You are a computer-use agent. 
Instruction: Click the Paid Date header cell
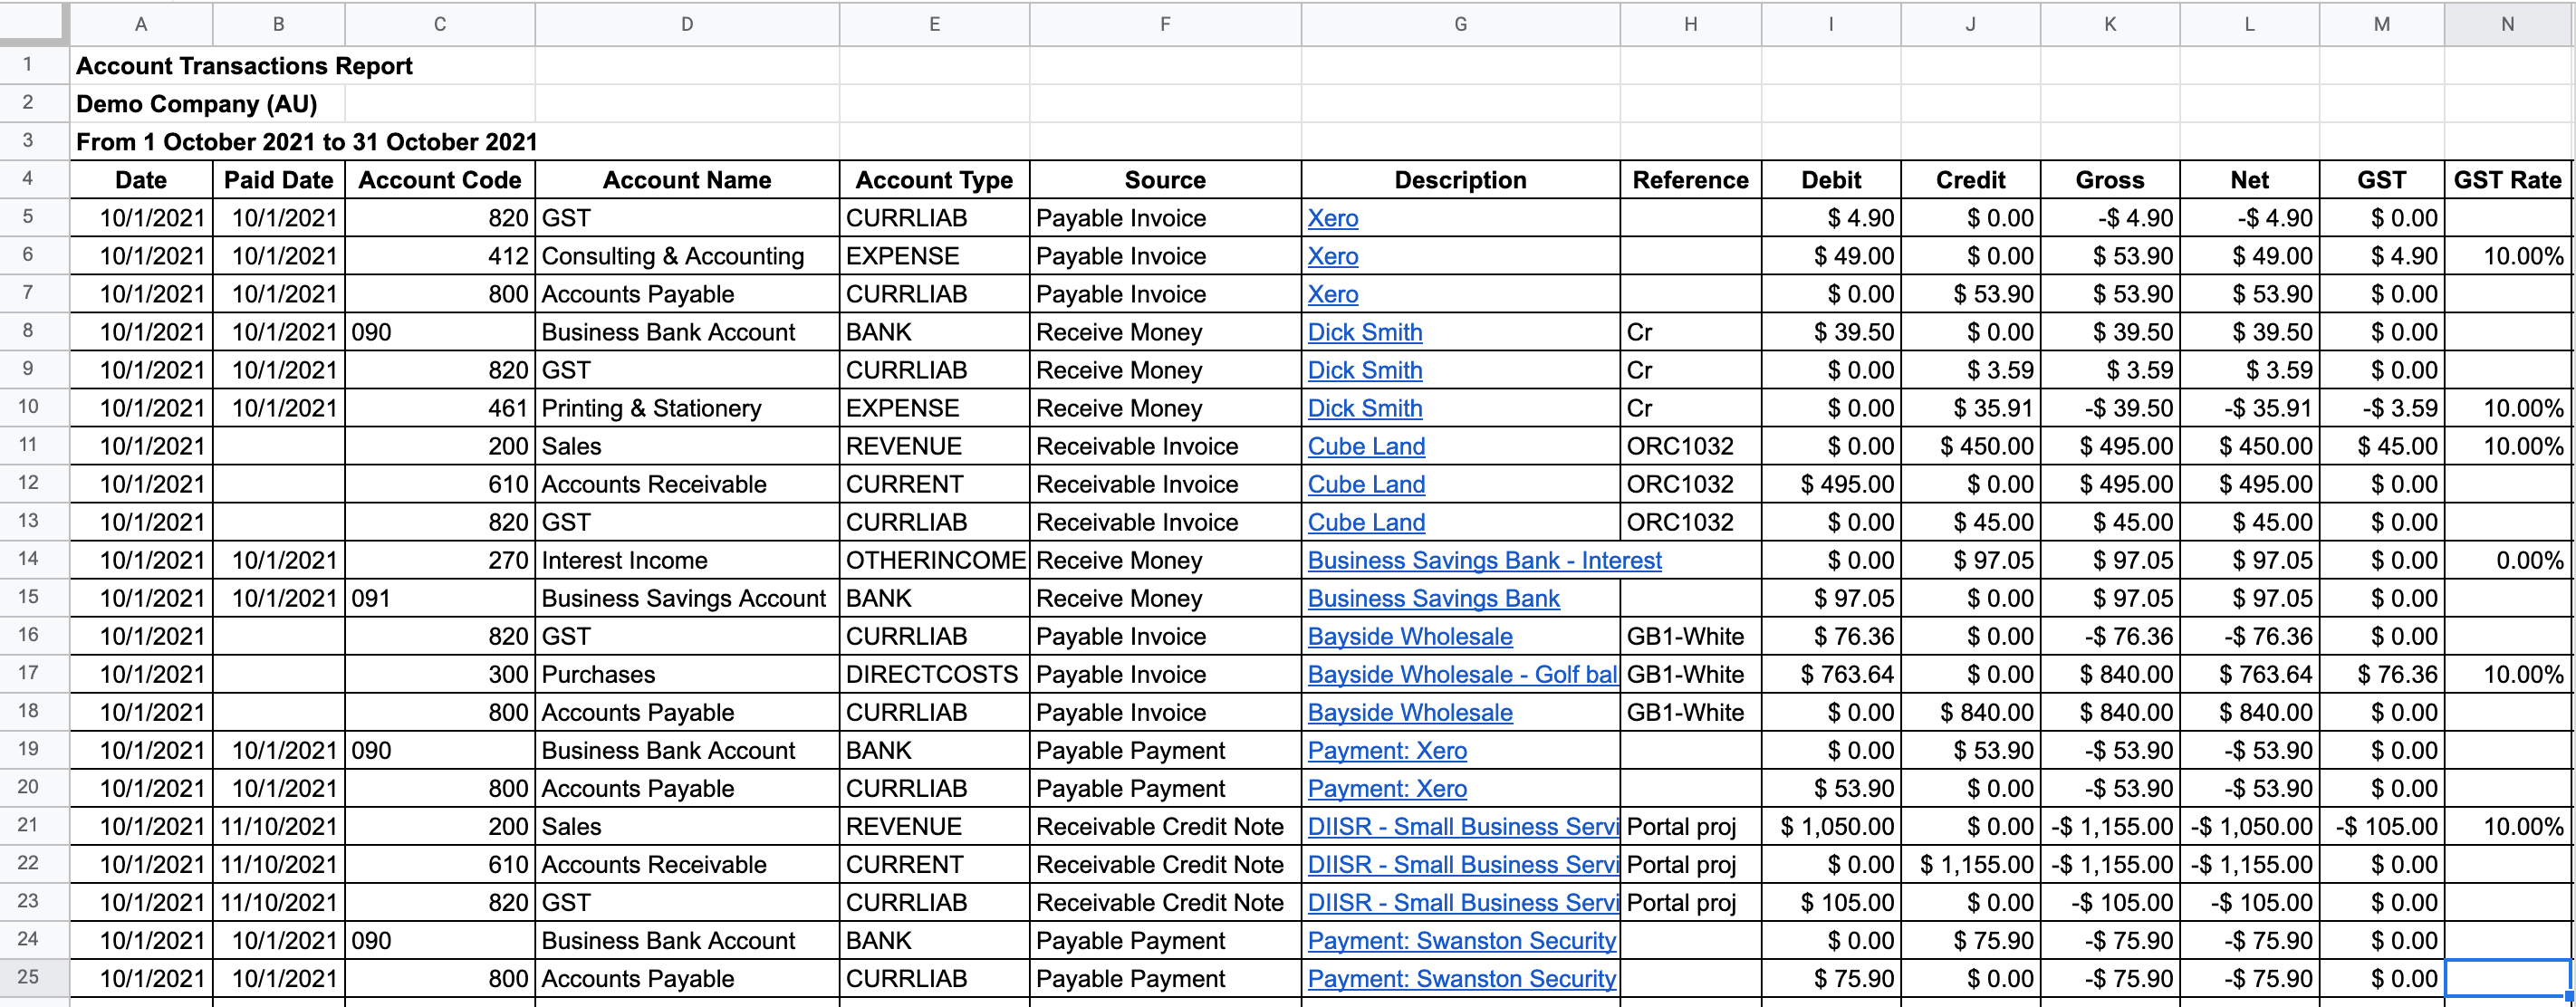coord(278,180)
